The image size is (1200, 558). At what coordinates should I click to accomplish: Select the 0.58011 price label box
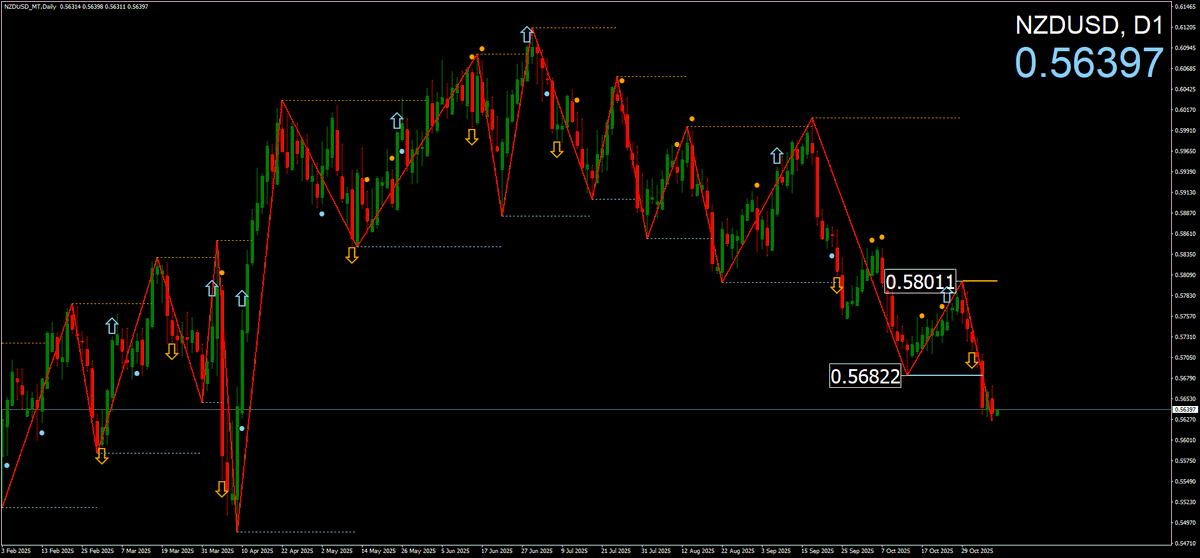click(x=921, y=282)
